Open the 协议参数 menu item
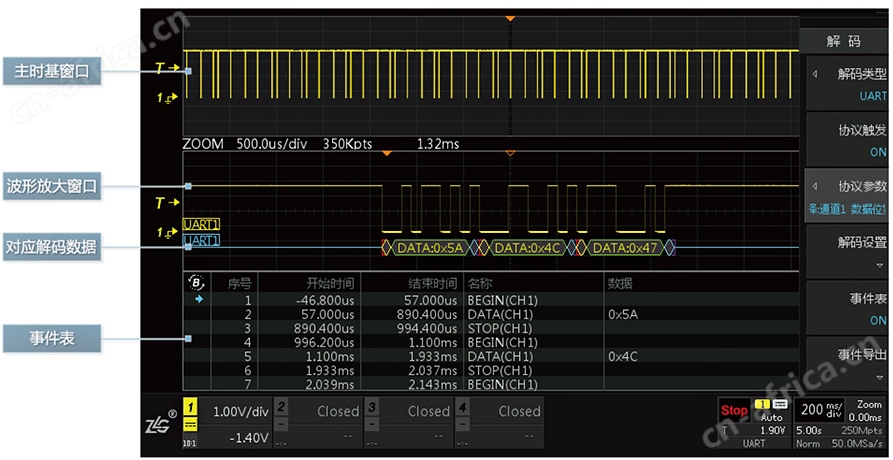The height and width of the screenshot is (460, 893). (x=846, y=196)
